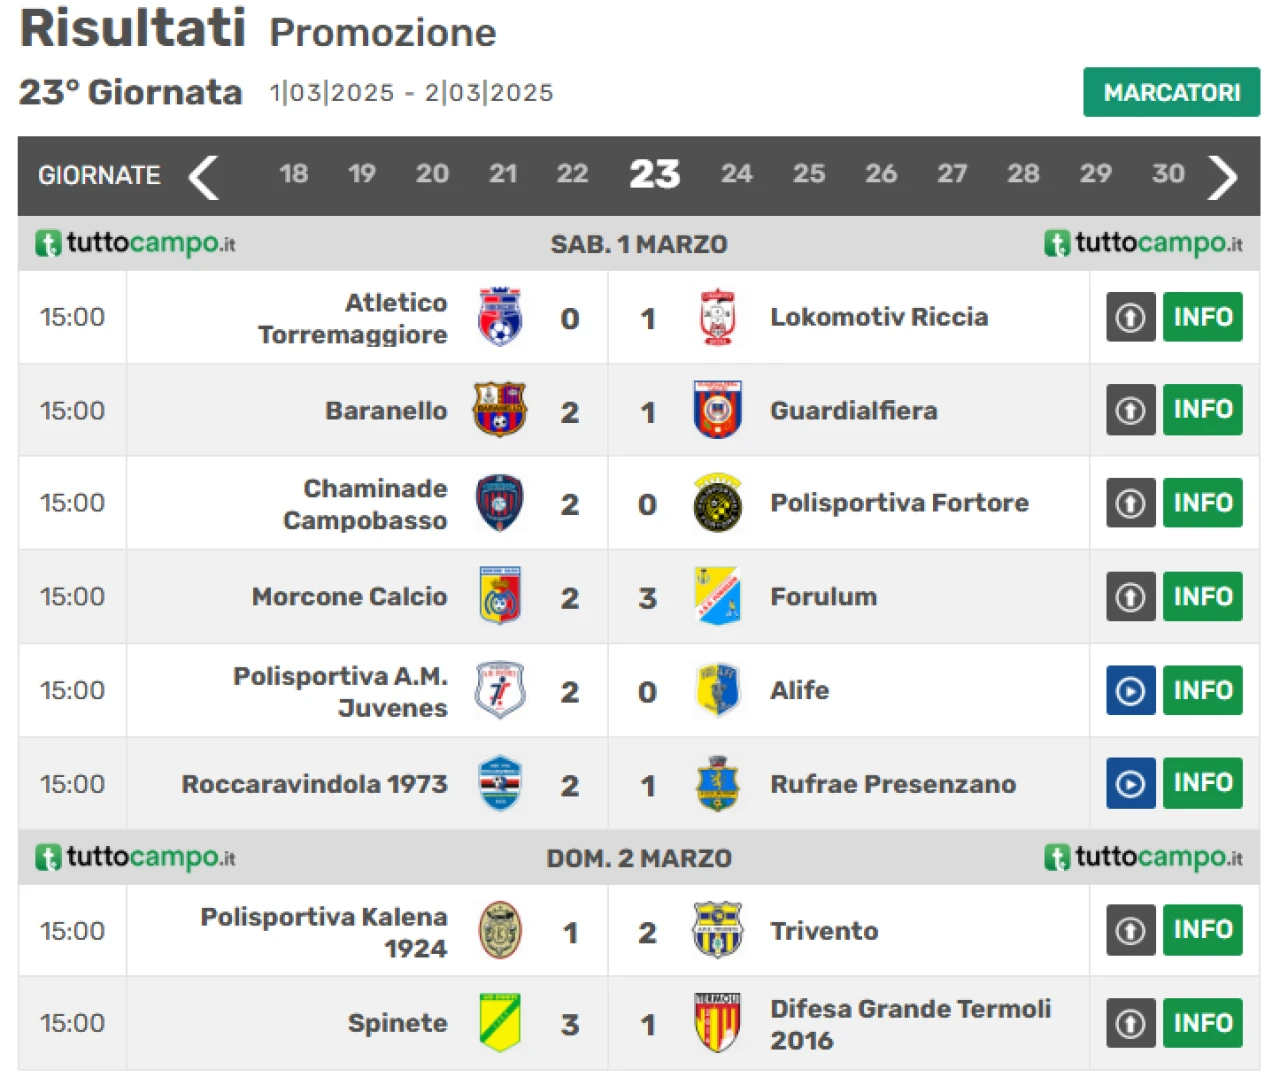The image size is (1280, 1092).
Task: Open the Chaminade Campobasso team link
Action: coord(365,504)
